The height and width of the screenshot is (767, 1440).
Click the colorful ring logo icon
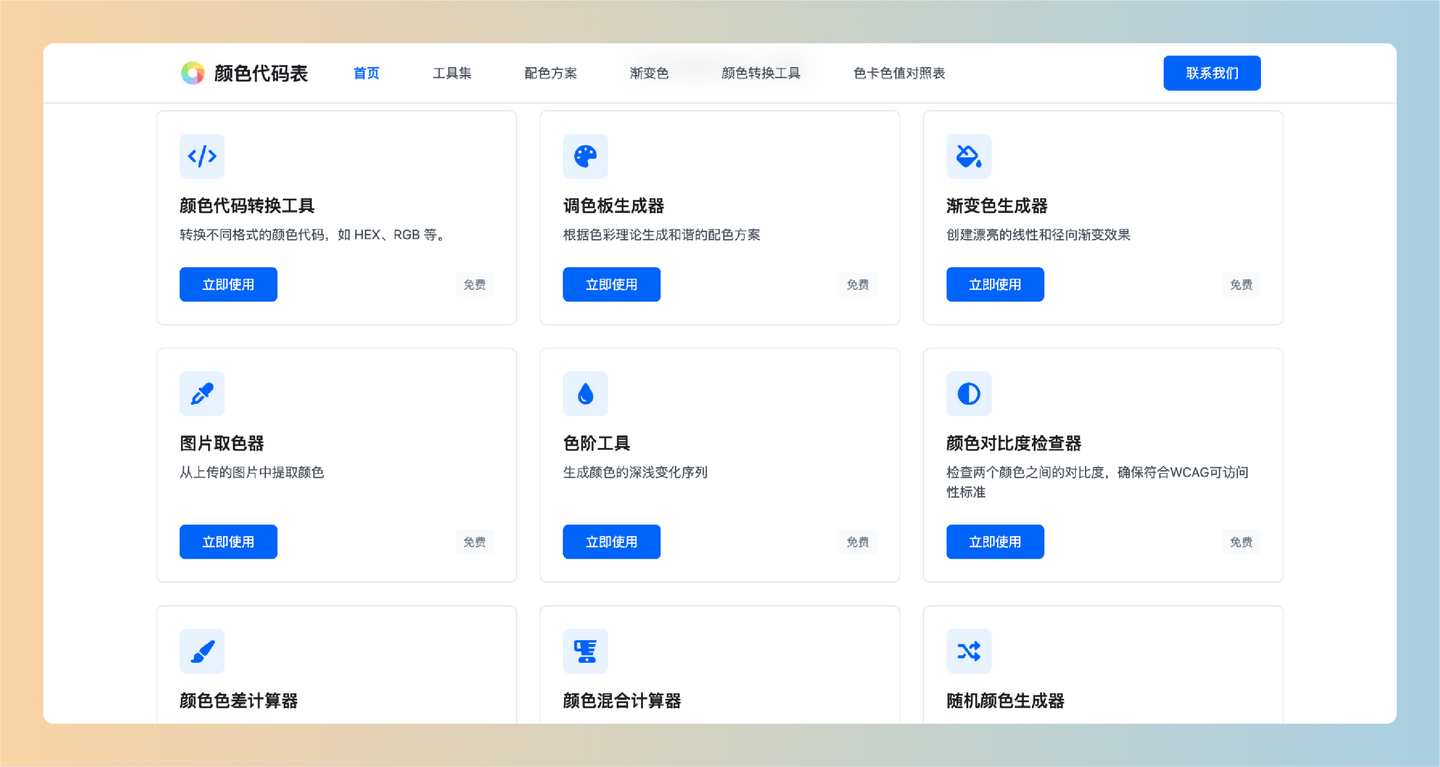(x=192, y=73)
